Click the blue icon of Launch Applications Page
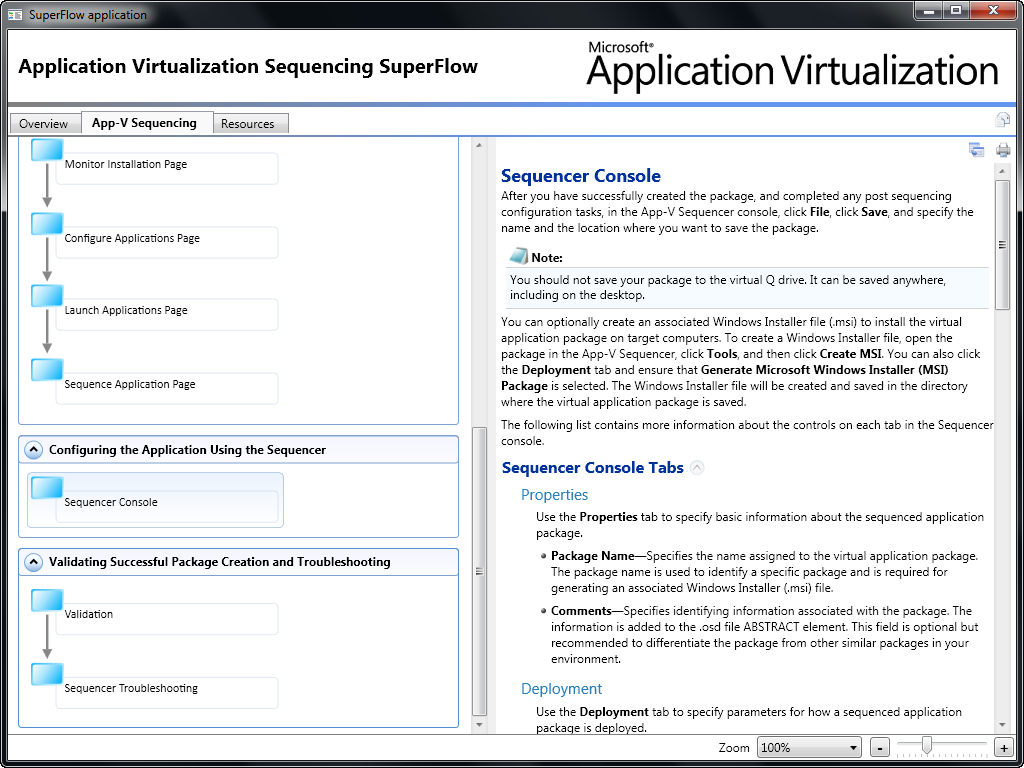The width and height of the screenshot is (1024, 768). 47,296
